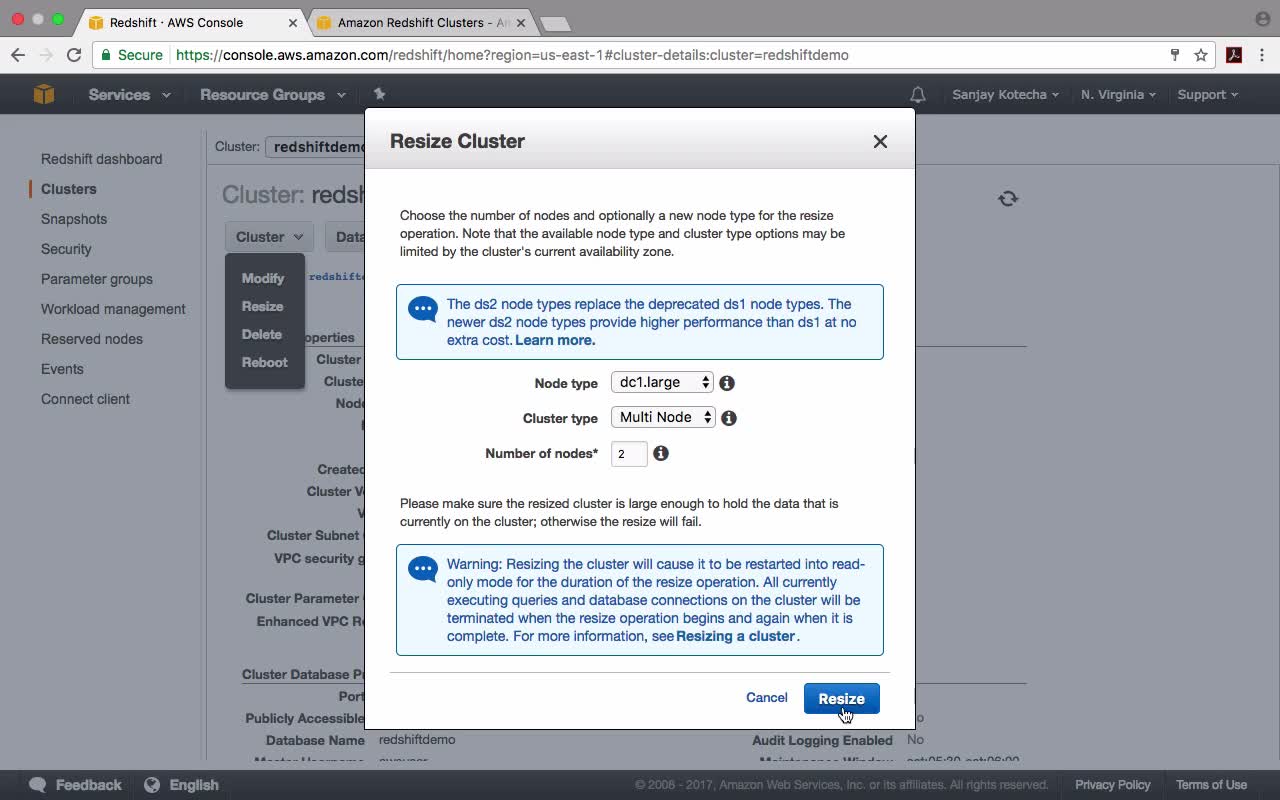Show info for Node type

[x=727, y=383]
